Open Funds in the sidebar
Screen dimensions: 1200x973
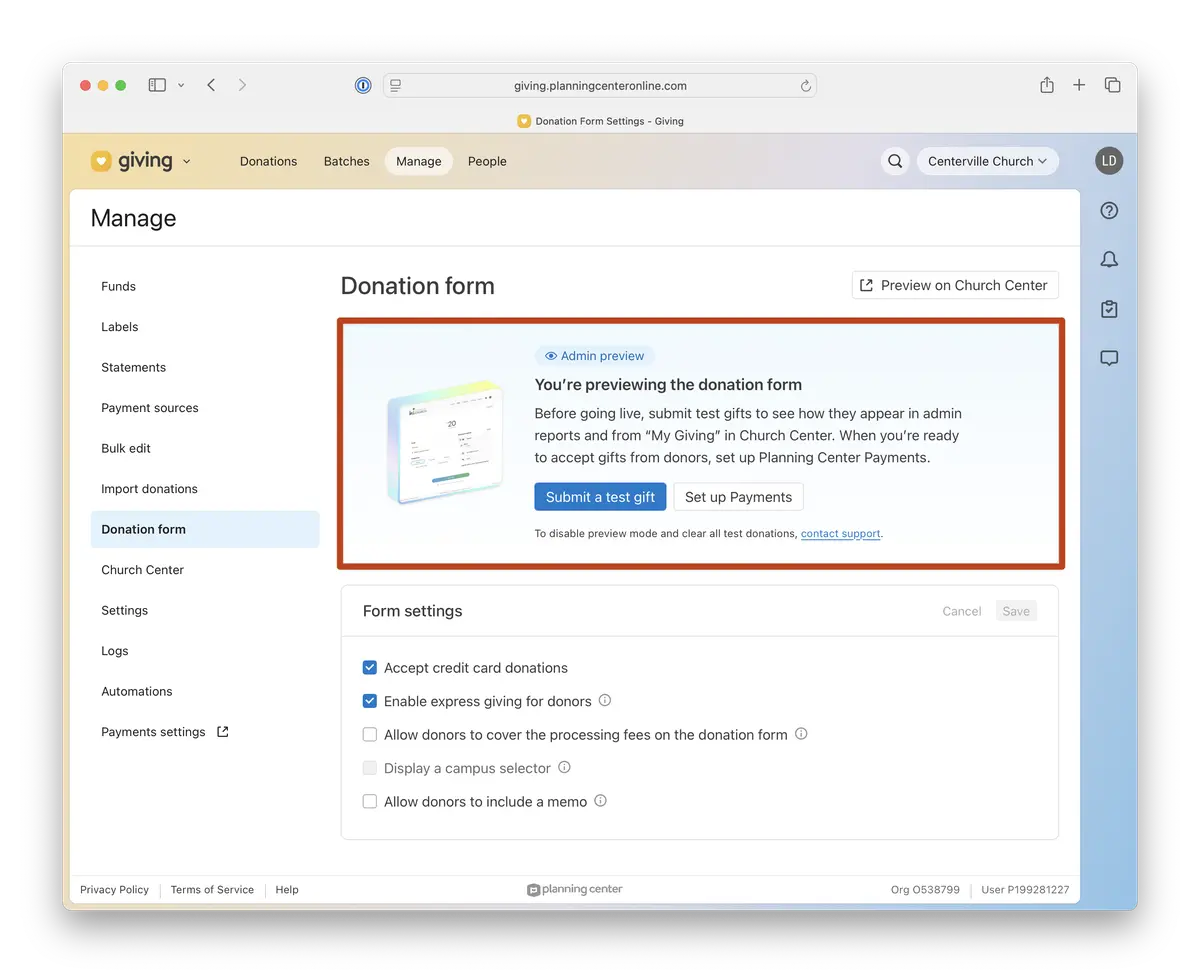pos(205,286)
